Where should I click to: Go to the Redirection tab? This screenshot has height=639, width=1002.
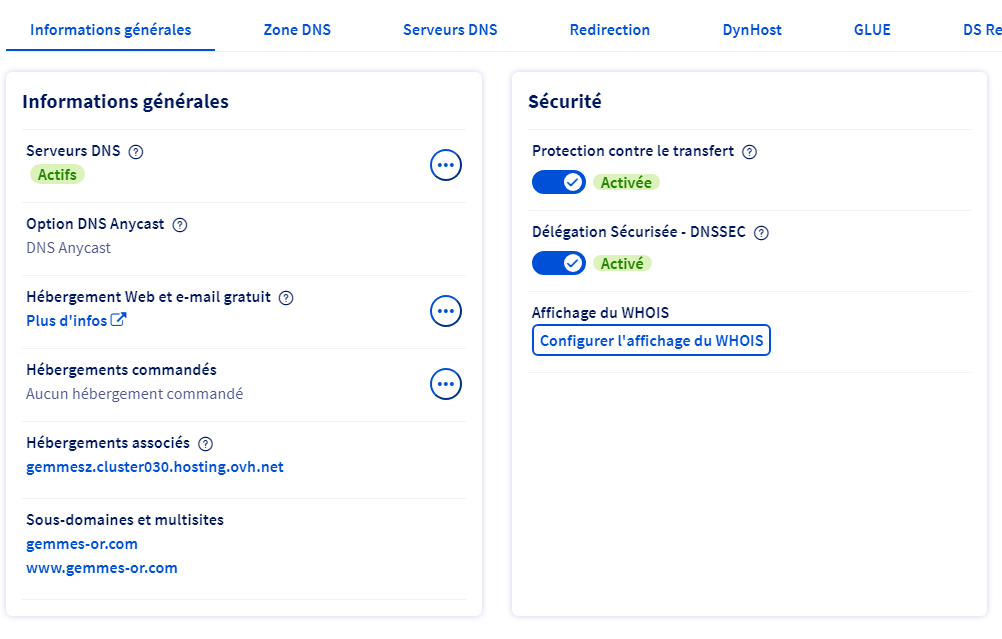610,30
